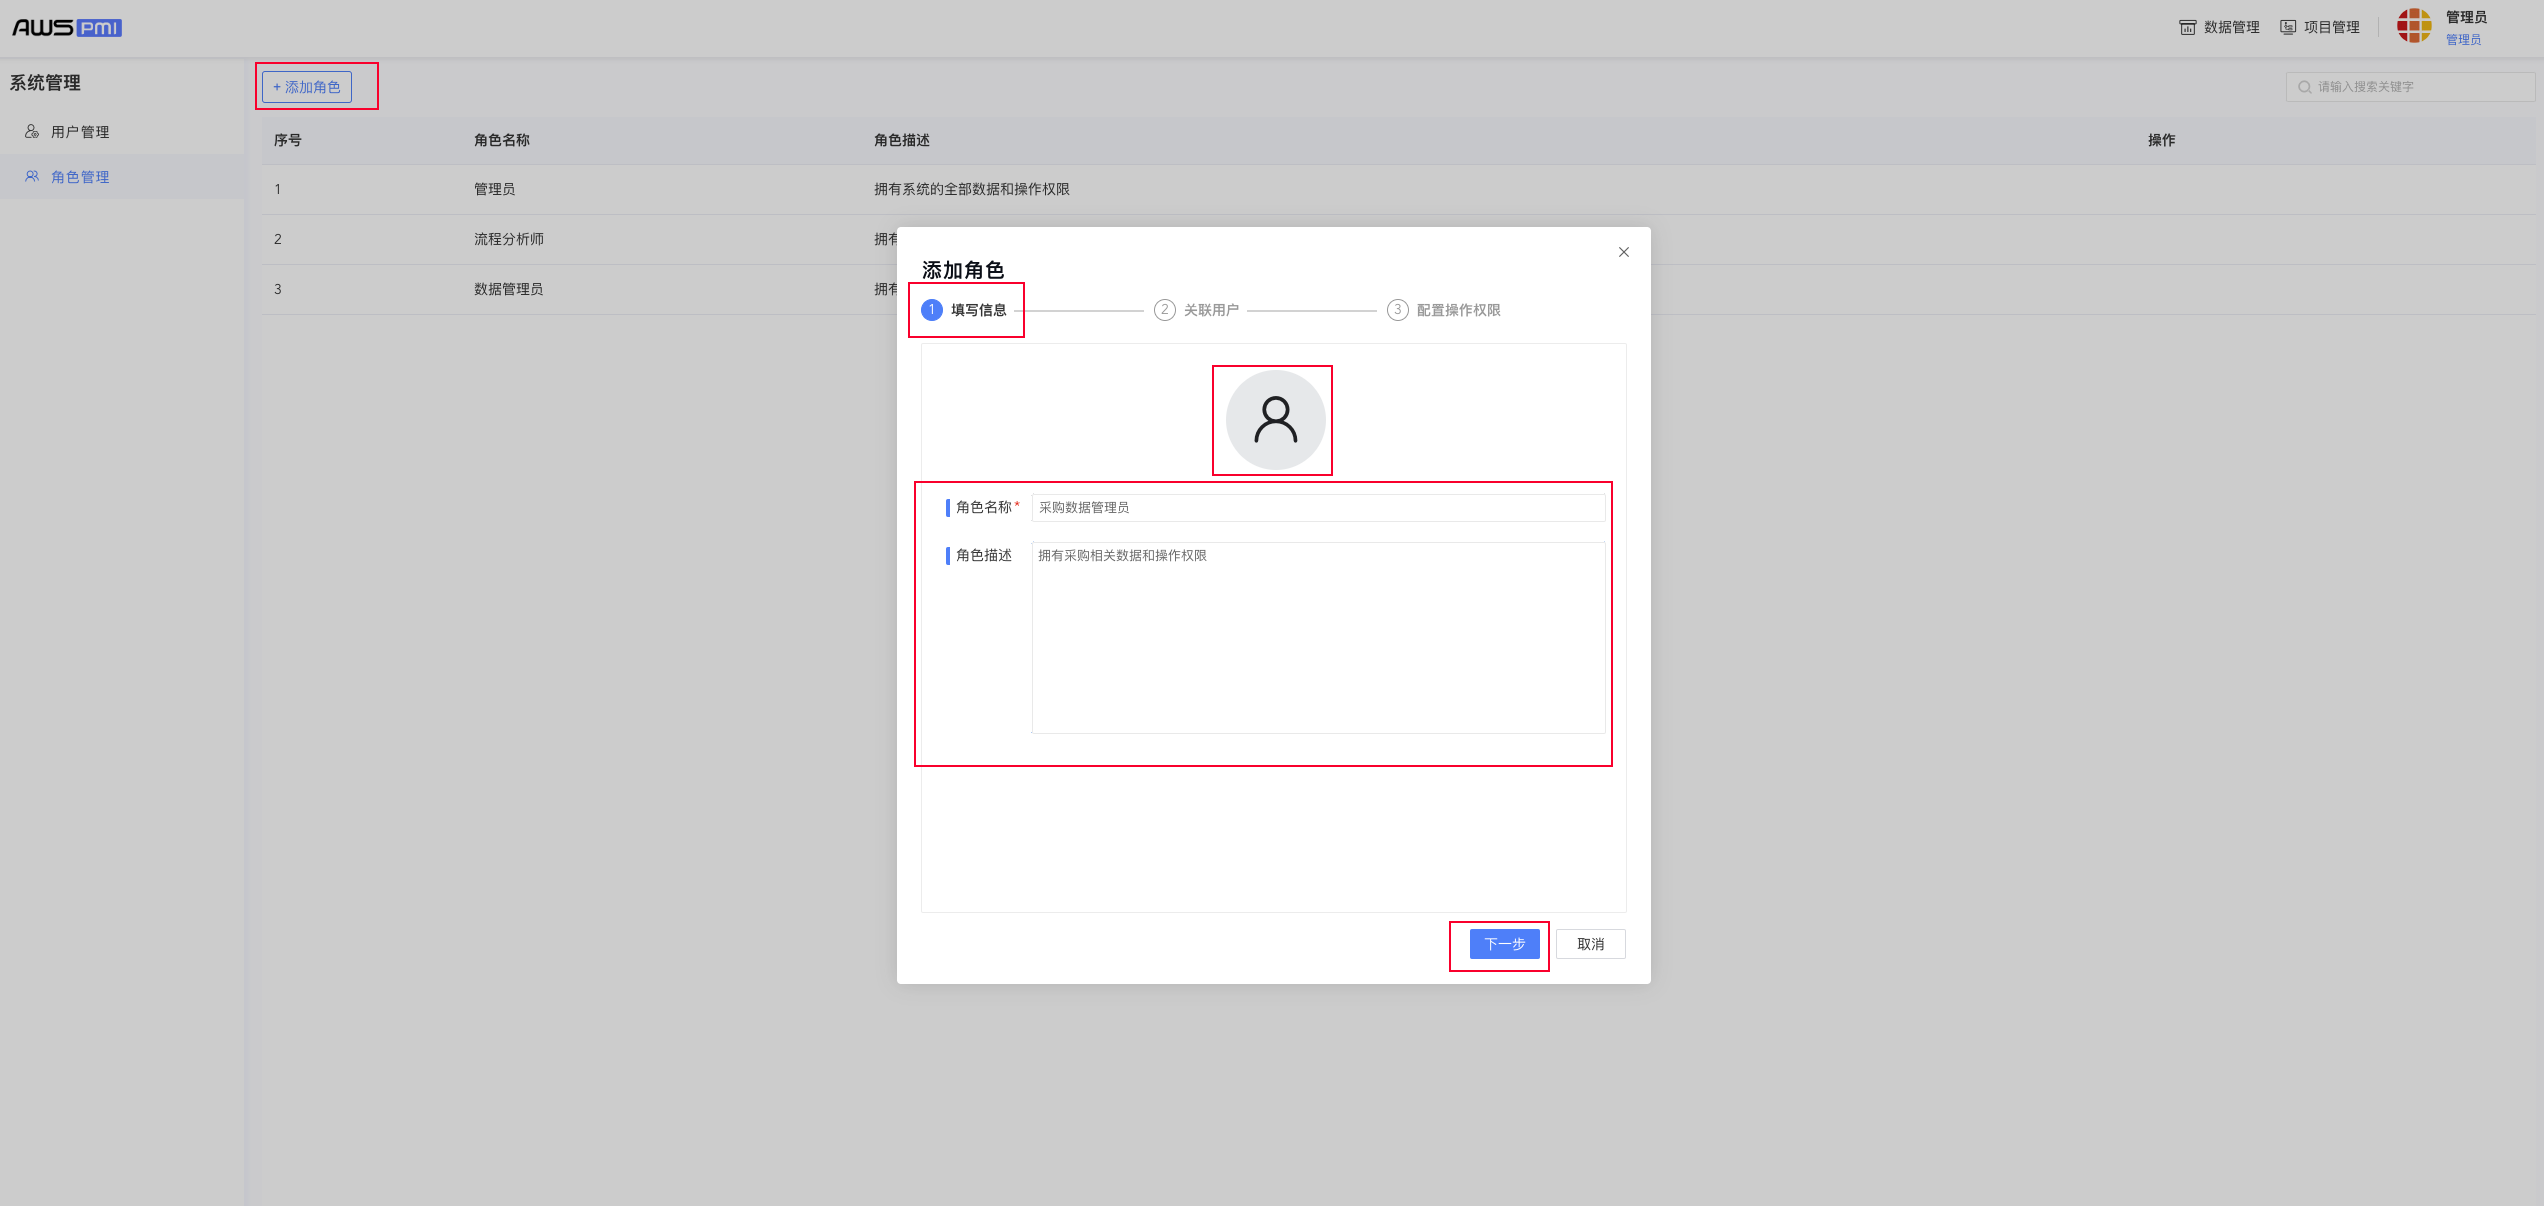This screenshot has height=1206, width=2544.
Task: Click the 下一步 button
Action: click(1504, 944)
